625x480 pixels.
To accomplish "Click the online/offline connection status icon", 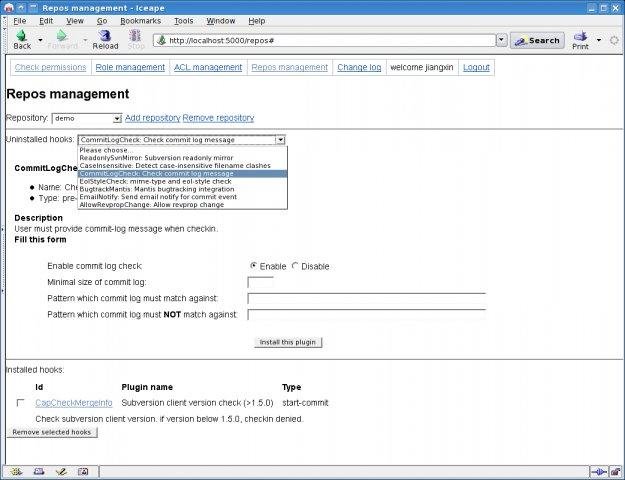I will pos(599,472).
